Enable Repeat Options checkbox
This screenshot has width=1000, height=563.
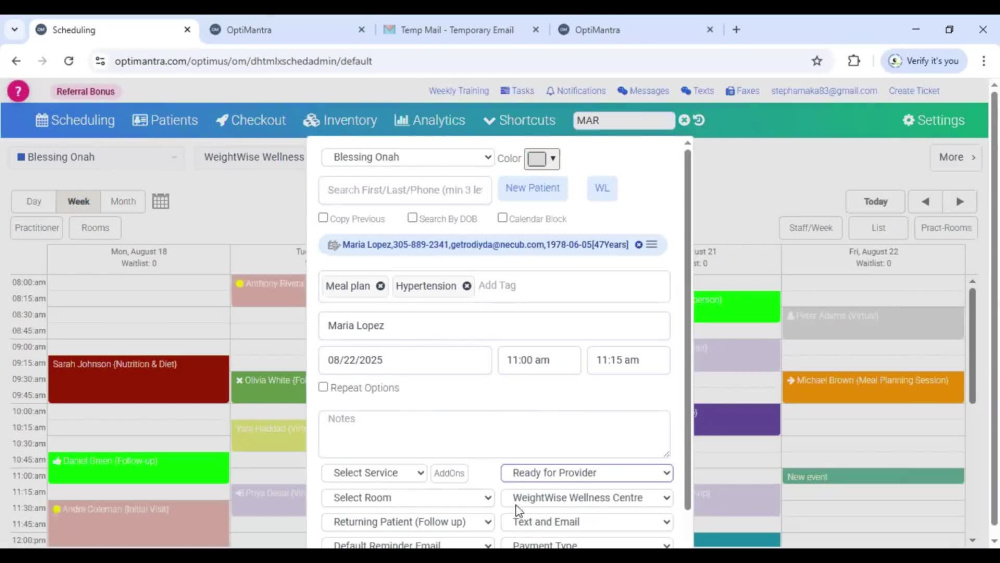tap(323, 387)
